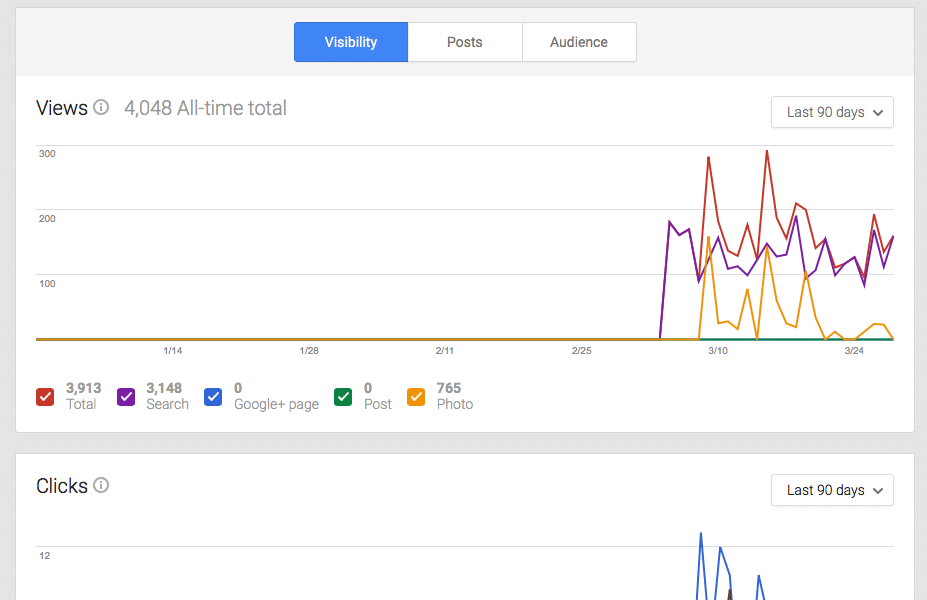The height and width of the screenshot is (600, 927).
Task: Click the 4,048 All-time total text
Action: tap(205, 108)
